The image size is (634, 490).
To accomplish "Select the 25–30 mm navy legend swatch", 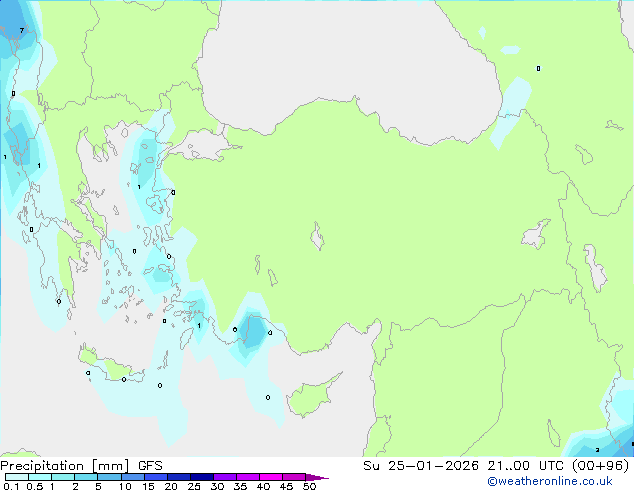I will pos(202,477).
